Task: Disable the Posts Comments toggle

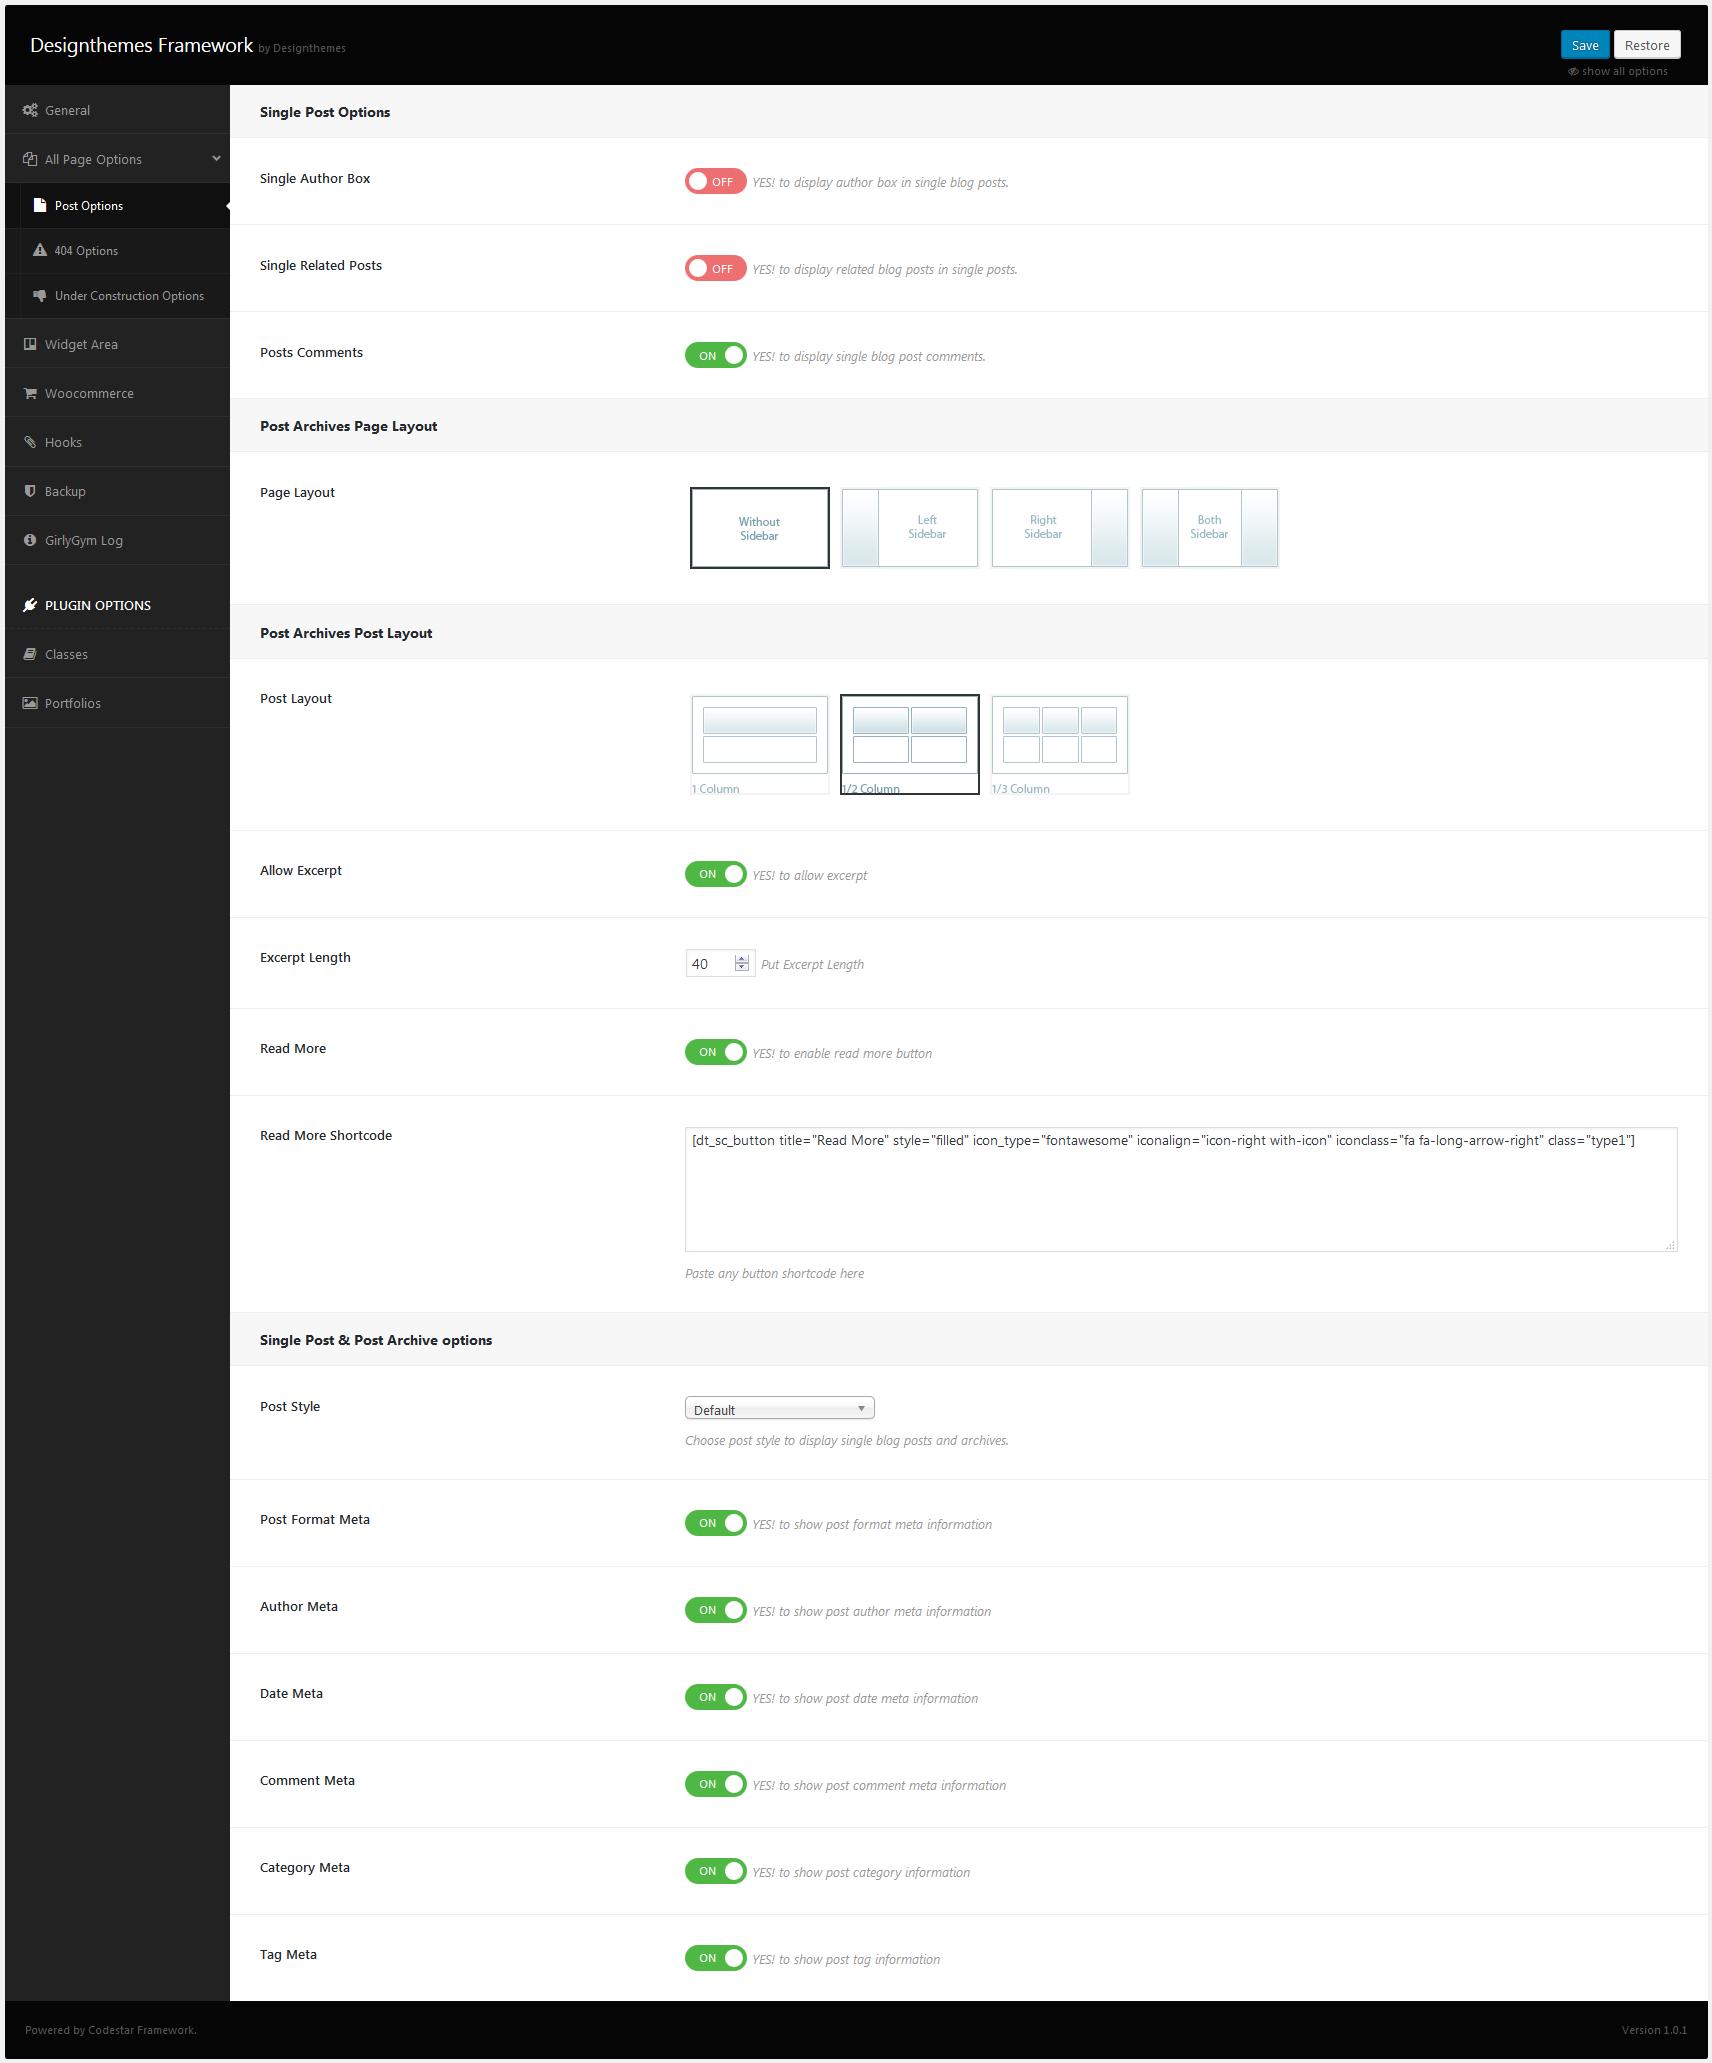Action: tap(715, 355)
